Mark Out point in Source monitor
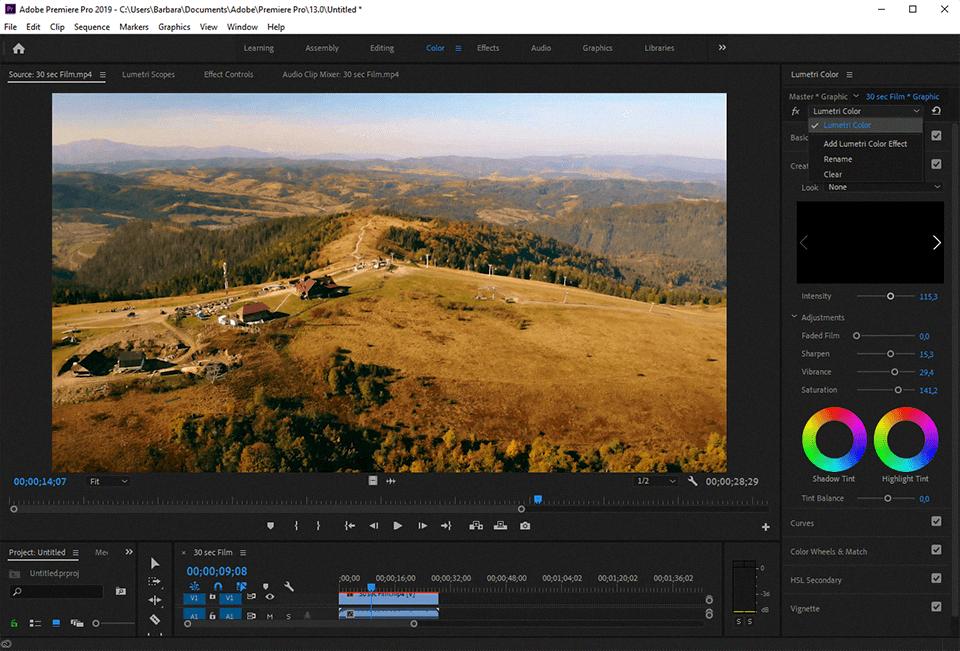This screenshot has height=651, width=960. [318, 525]
